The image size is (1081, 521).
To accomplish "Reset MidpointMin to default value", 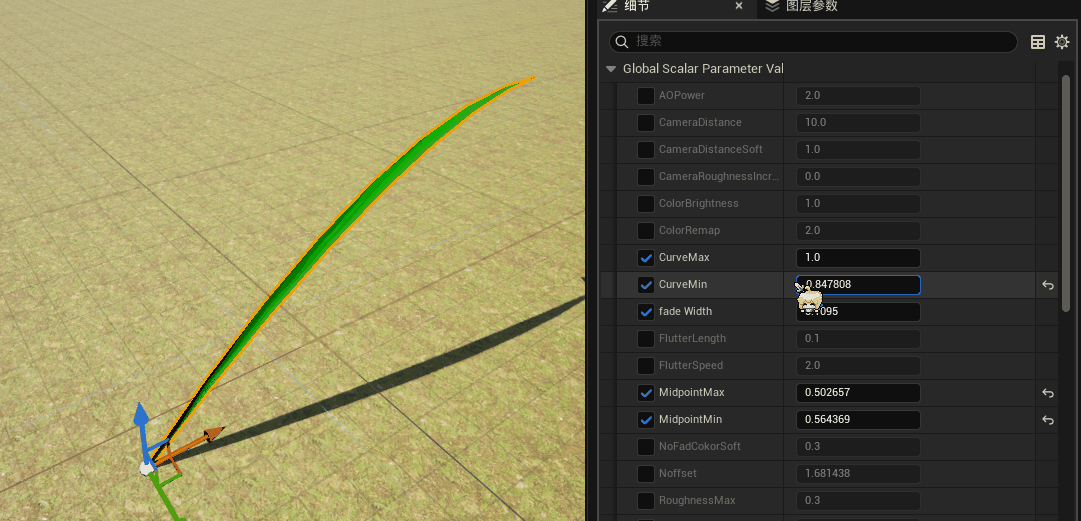I will tap(1048, 420).
